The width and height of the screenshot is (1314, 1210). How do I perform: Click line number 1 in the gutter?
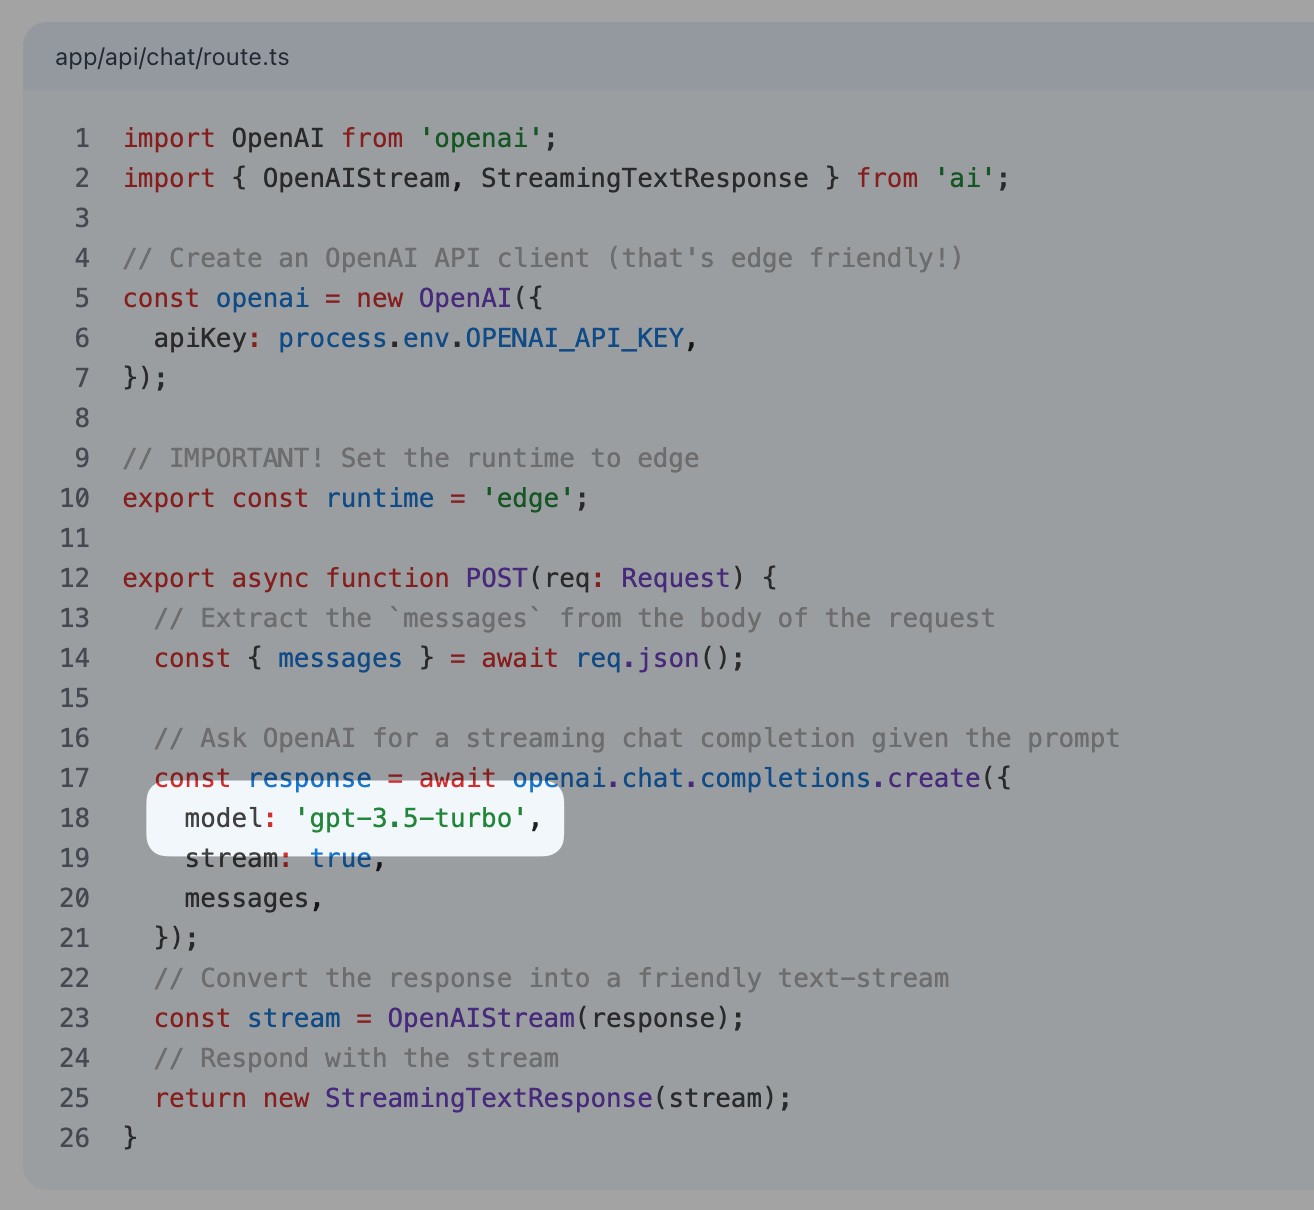click(x=81, y=138)
